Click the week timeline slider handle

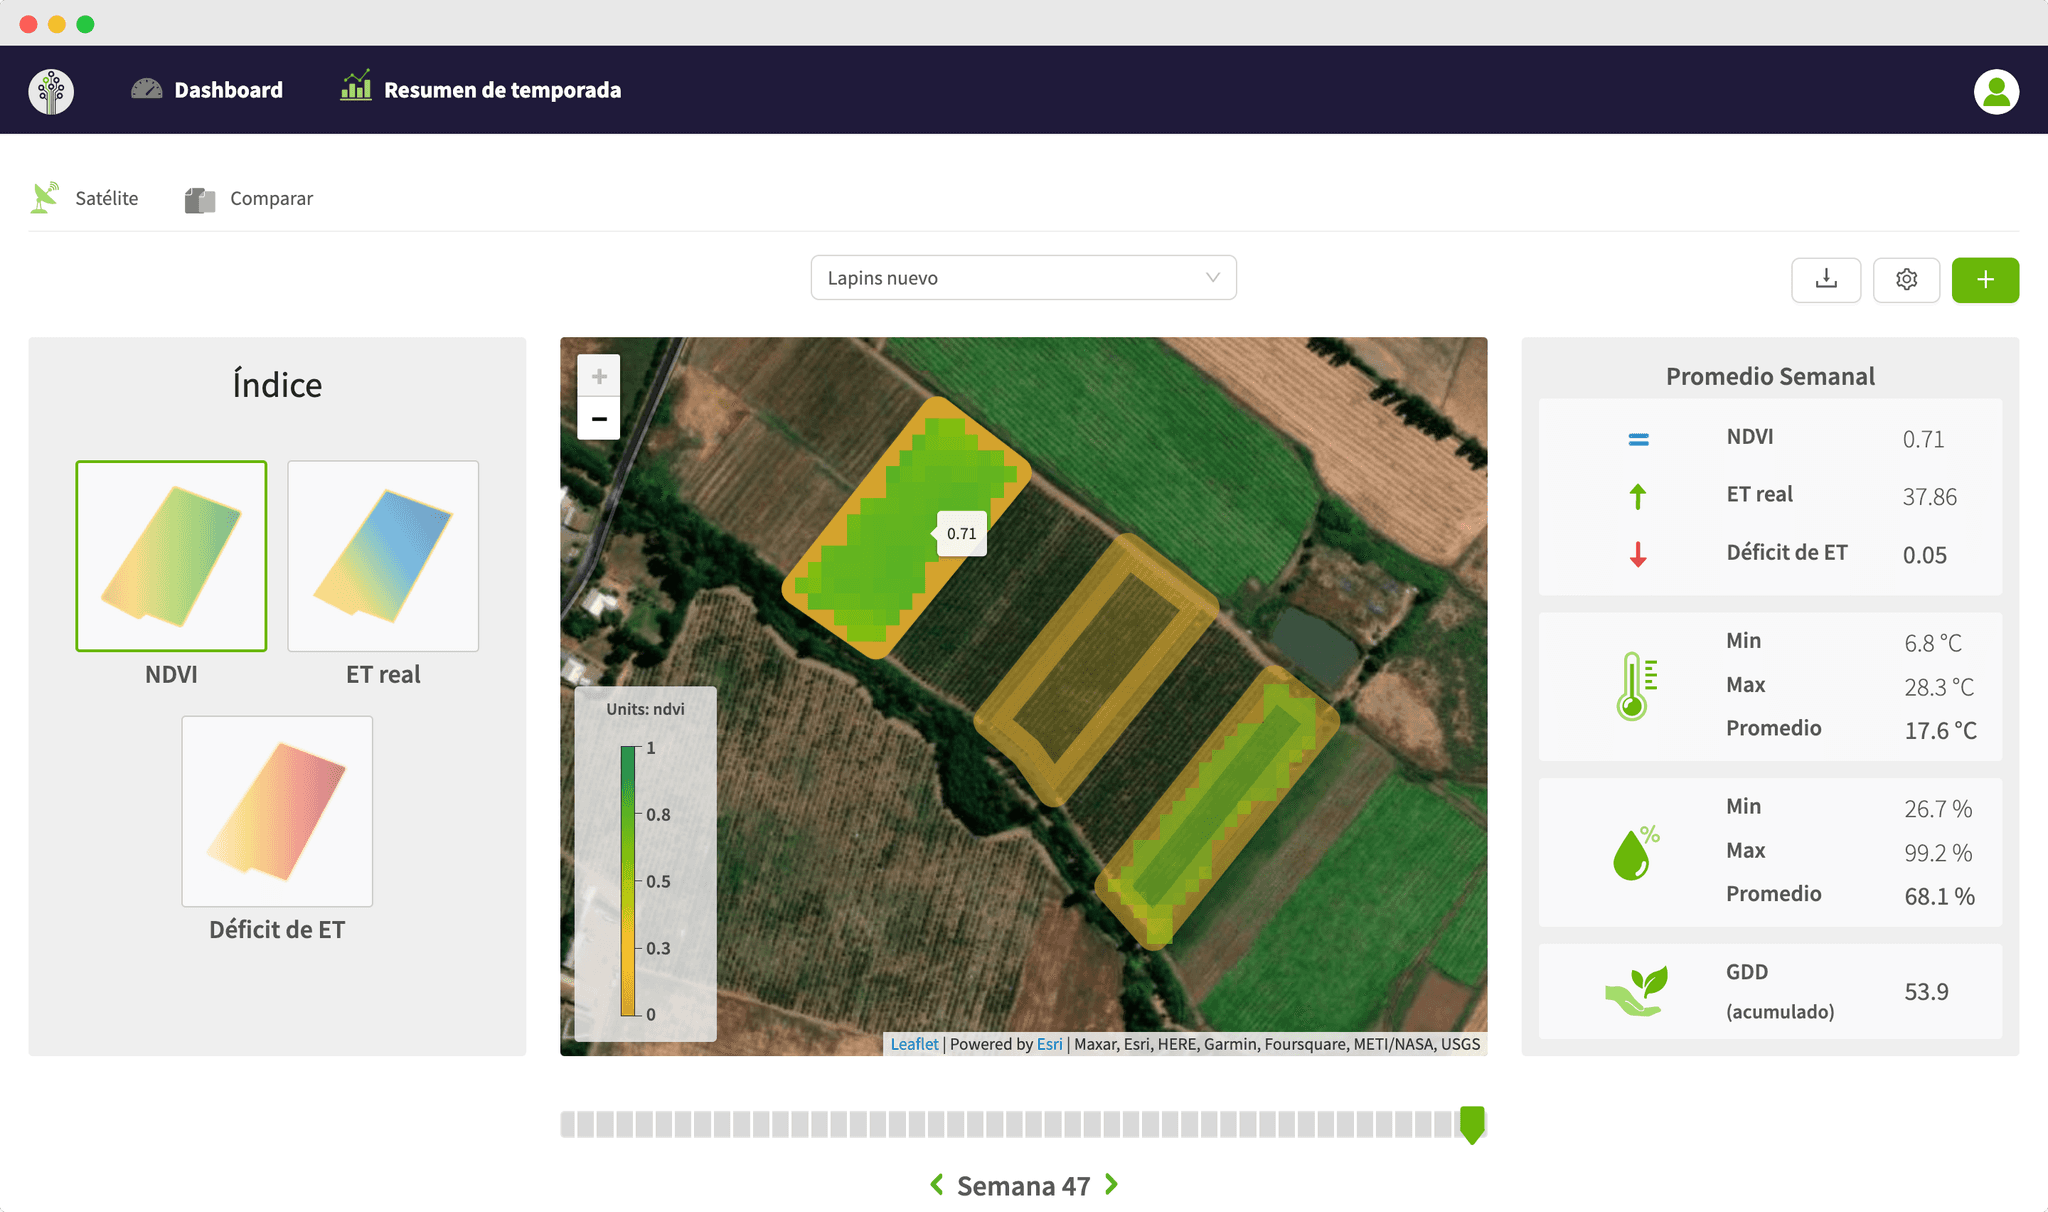pos(1471,1124)
